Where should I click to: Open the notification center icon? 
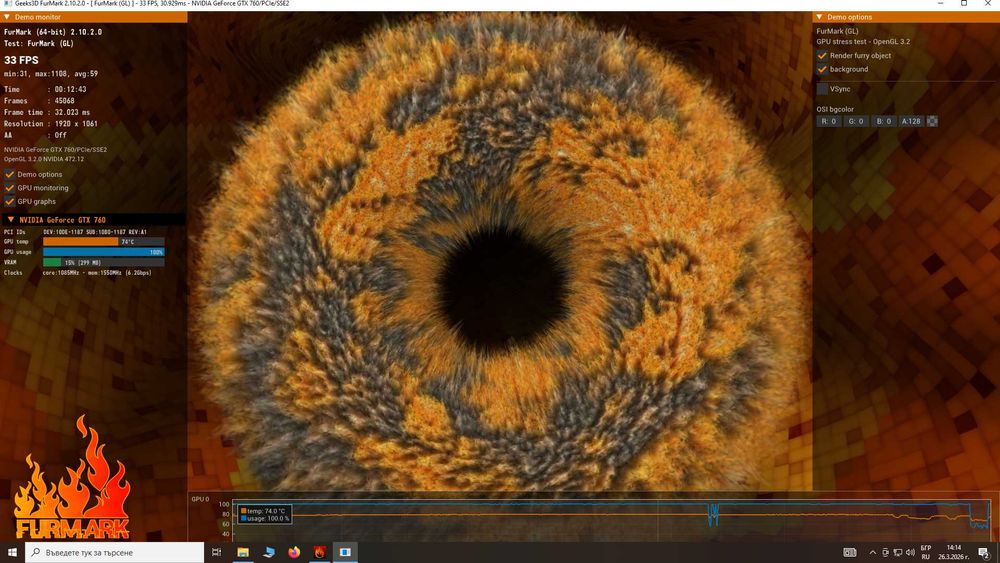pos(984,552)
